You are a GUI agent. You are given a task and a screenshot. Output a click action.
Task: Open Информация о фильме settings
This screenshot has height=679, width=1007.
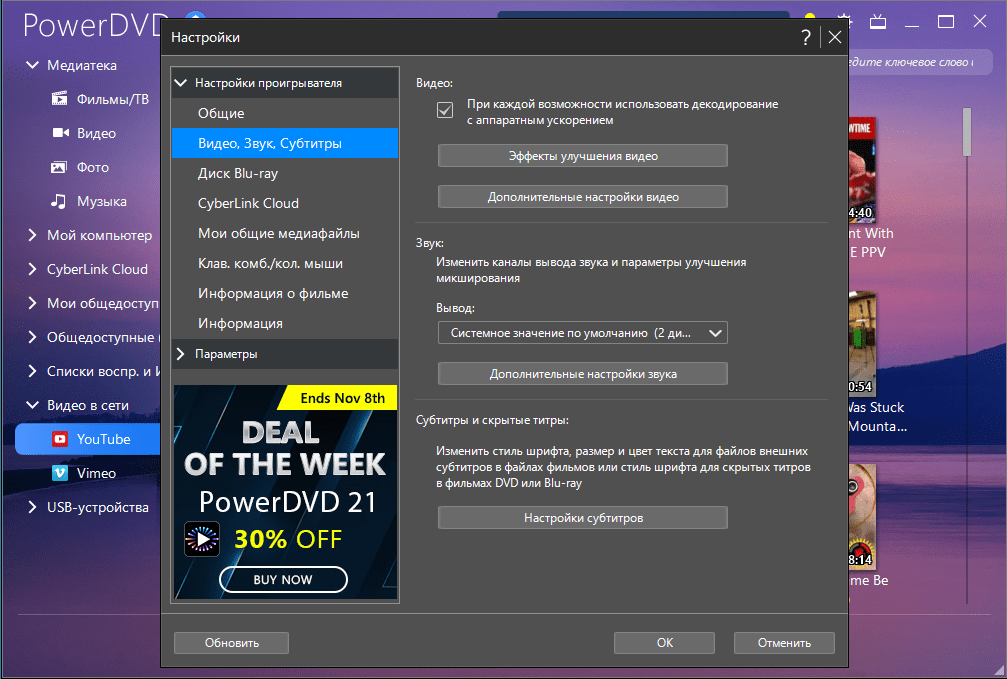tap(285, 294)
